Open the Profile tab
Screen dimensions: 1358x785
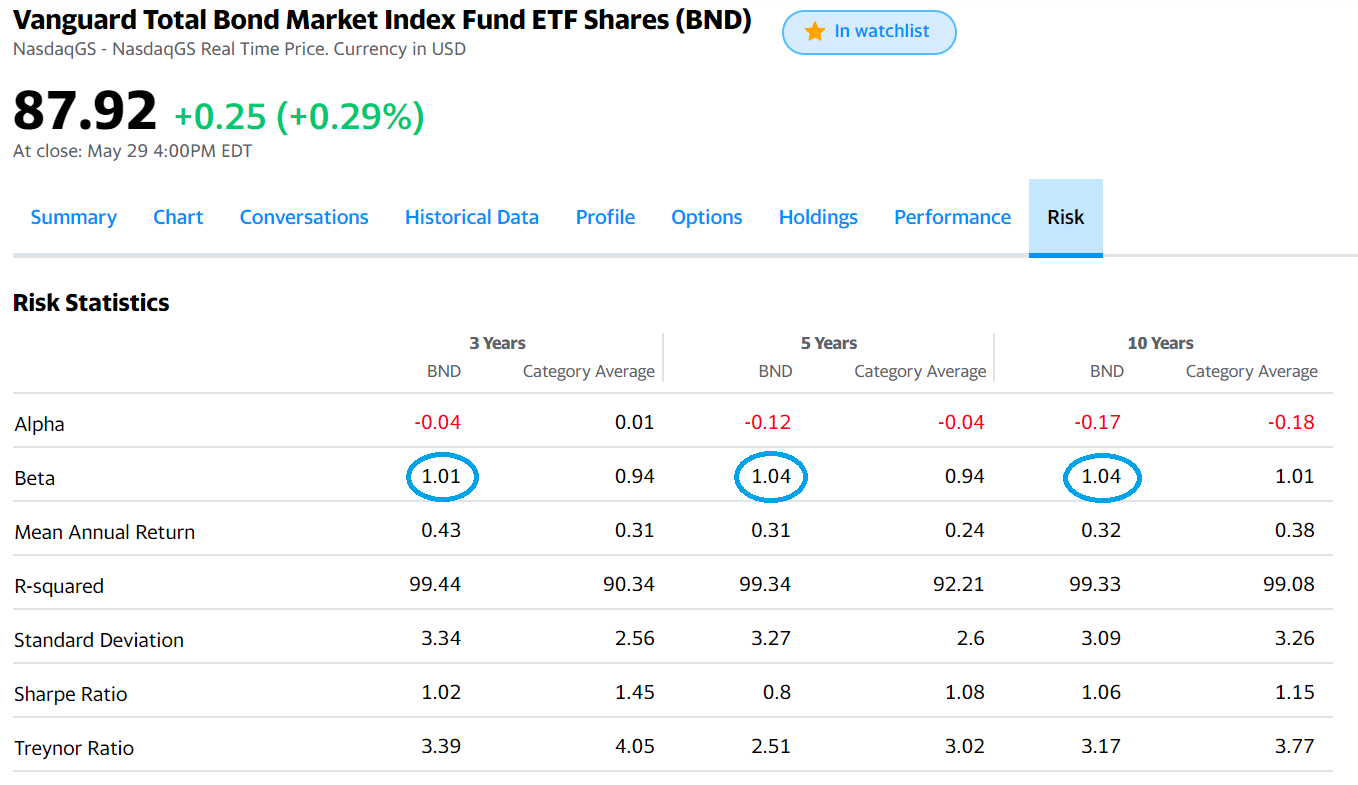pos(605,217)
